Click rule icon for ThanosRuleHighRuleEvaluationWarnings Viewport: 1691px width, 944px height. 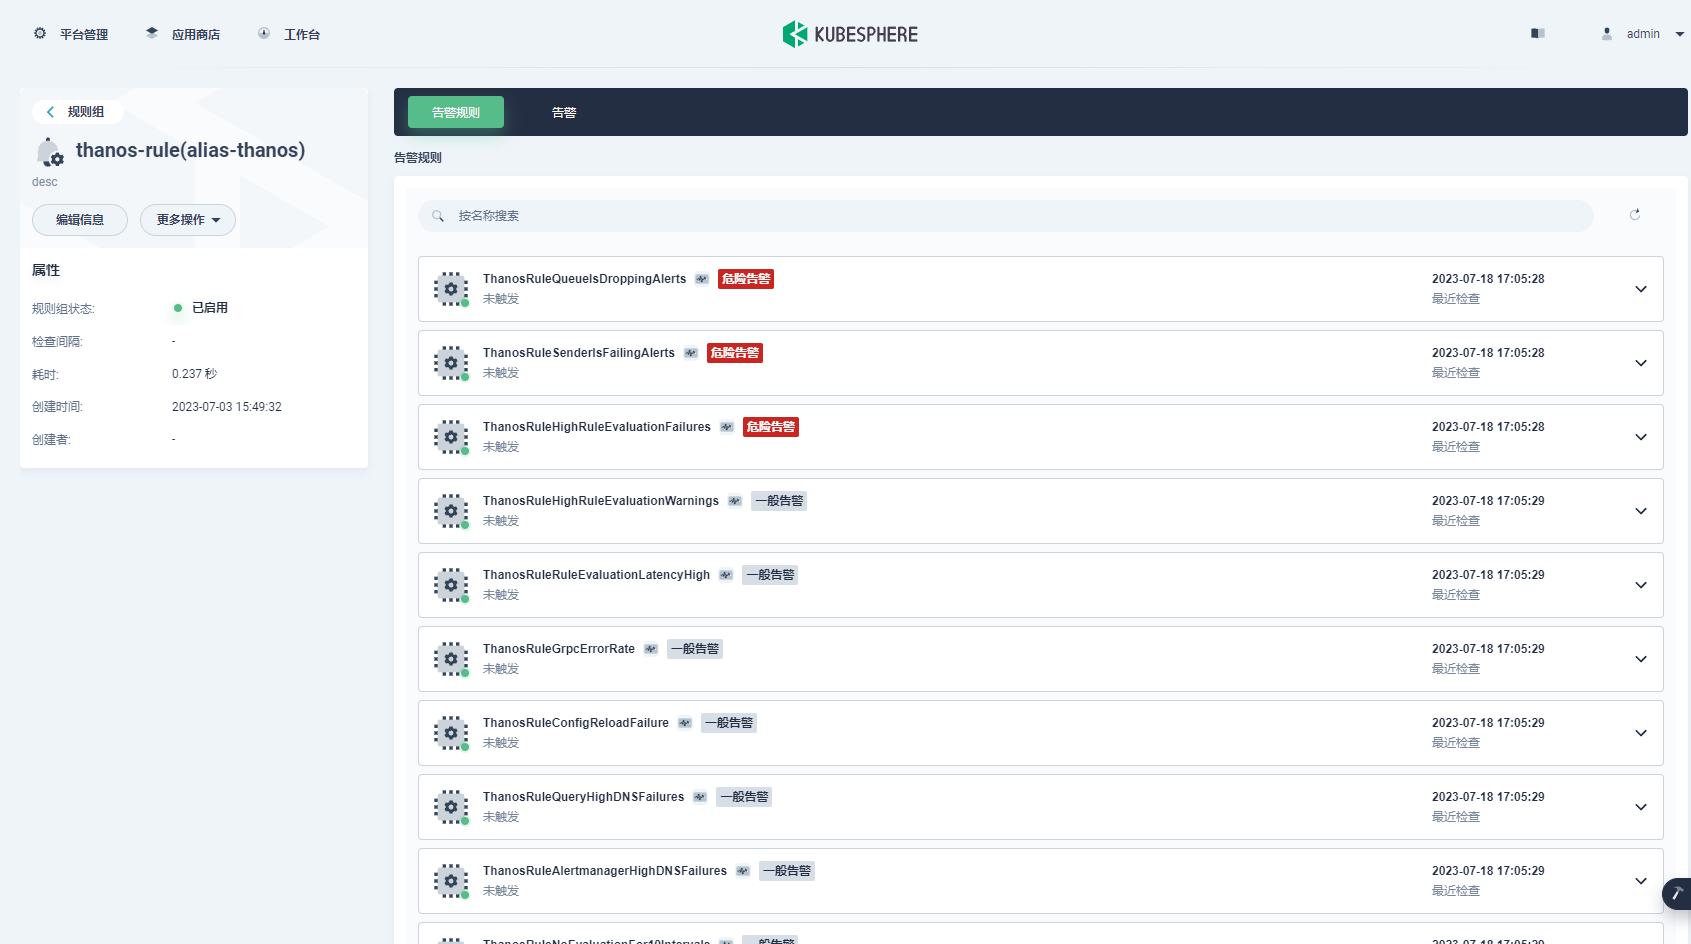(451, 511)
